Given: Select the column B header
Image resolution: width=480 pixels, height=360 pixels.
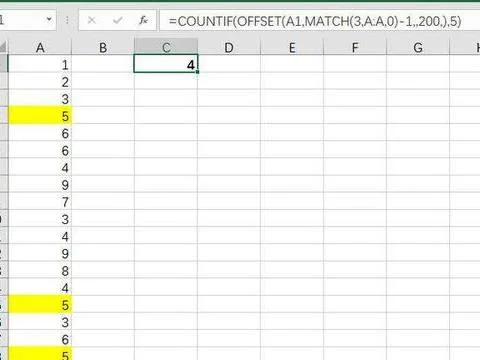Looking at the screenshot, I should point(103,47).
